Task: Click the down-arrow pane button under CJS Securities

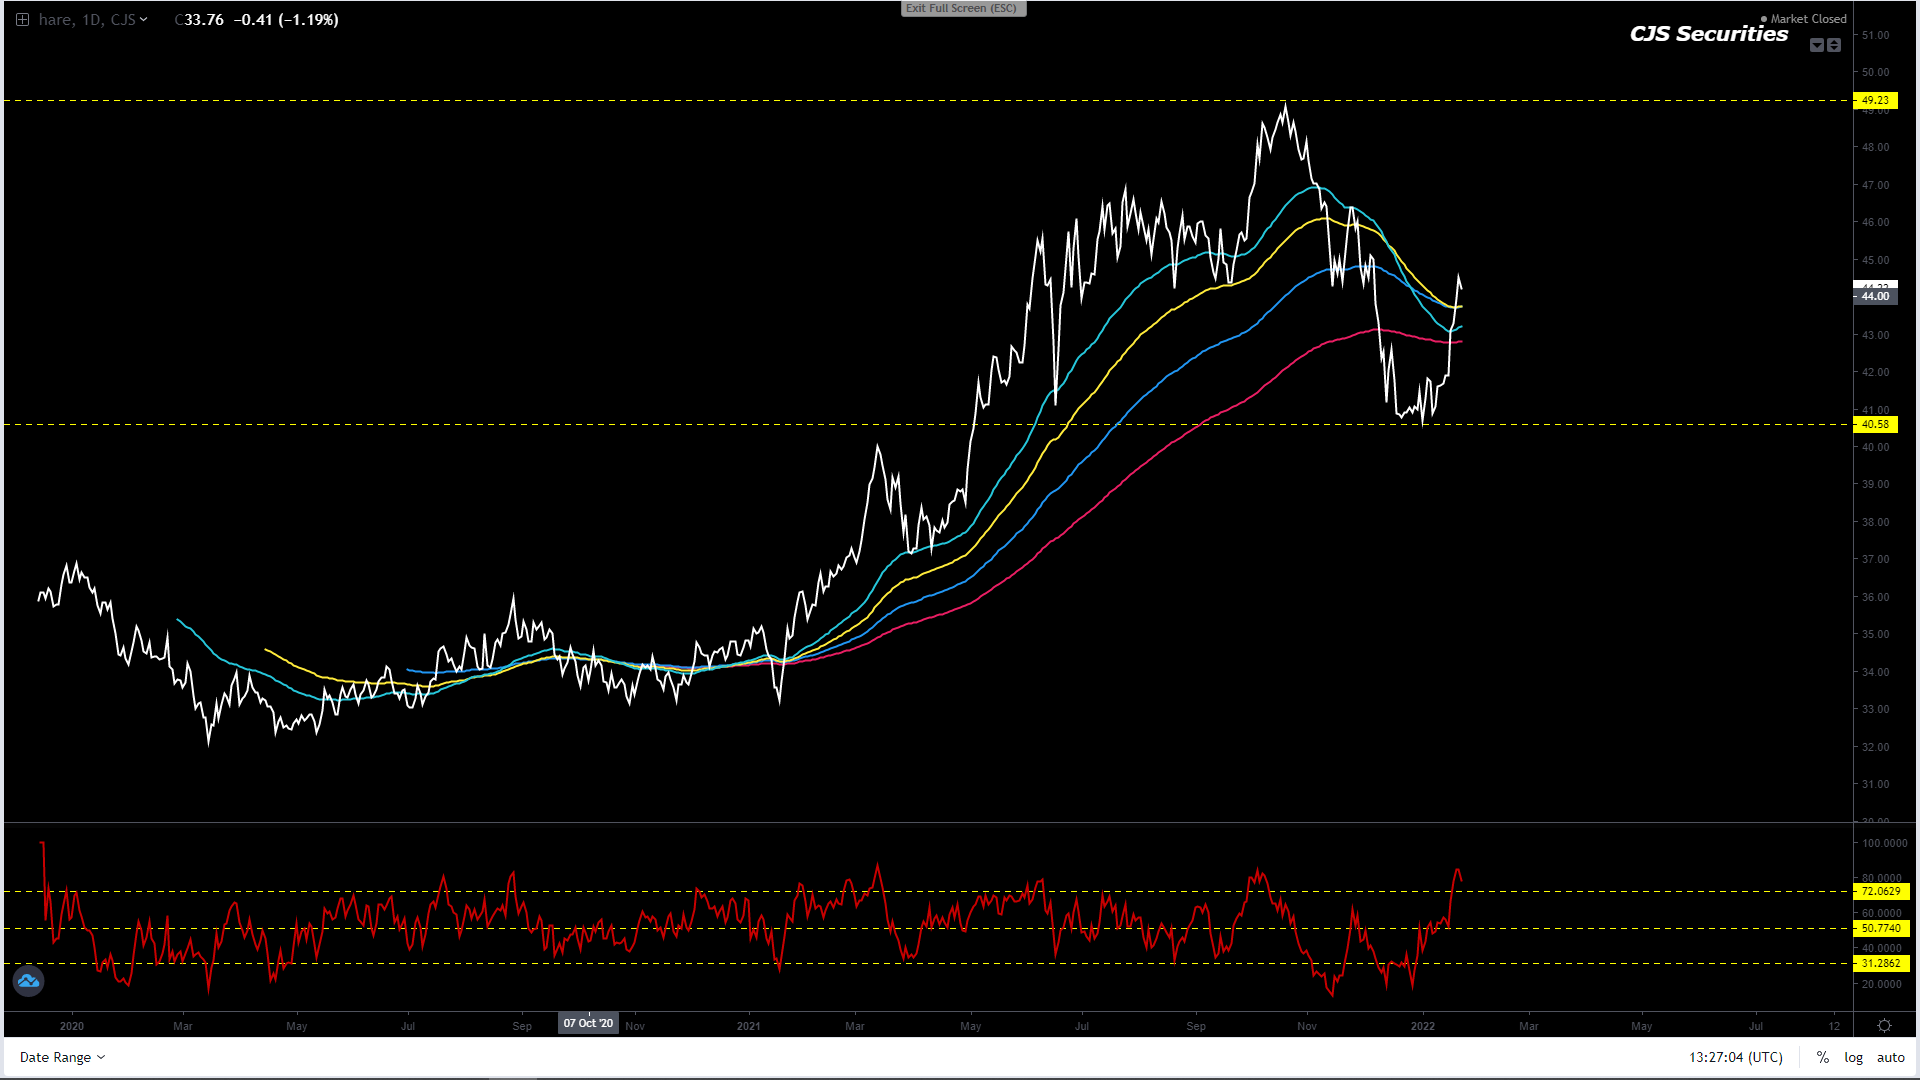Action: click(1817, 45)
